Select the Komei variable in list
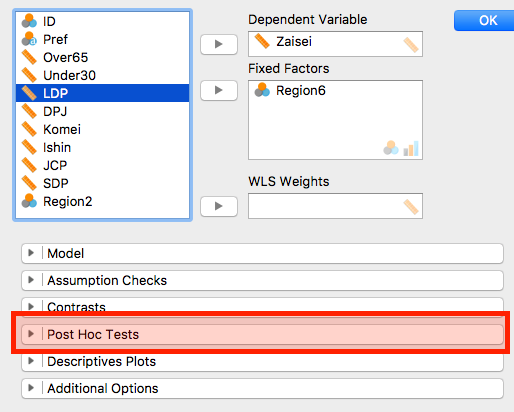514x412 pixels. click(102, 129)
